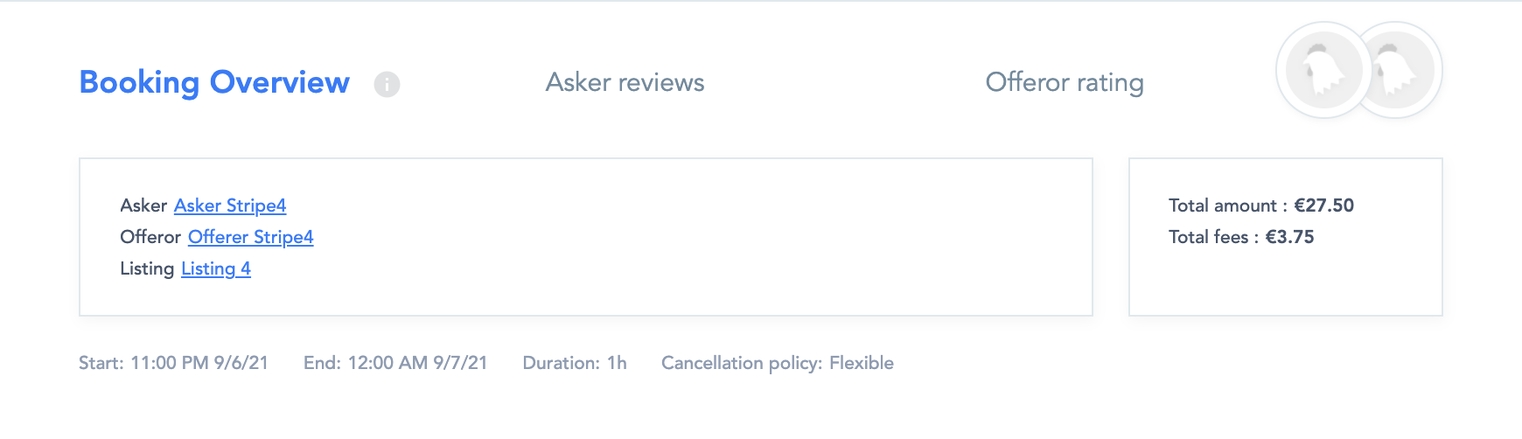The image size is (1522, 439).
Task: Switch to the Booking Overview tab
Action: coord(214,82)
